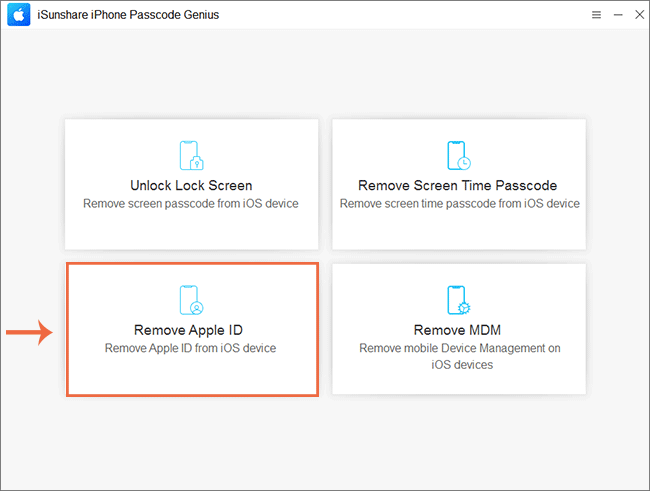Image resolution: width=650 pixels, height=491 pixels.
Task: Minimize the iSunshare window
Action: point(618,15)
